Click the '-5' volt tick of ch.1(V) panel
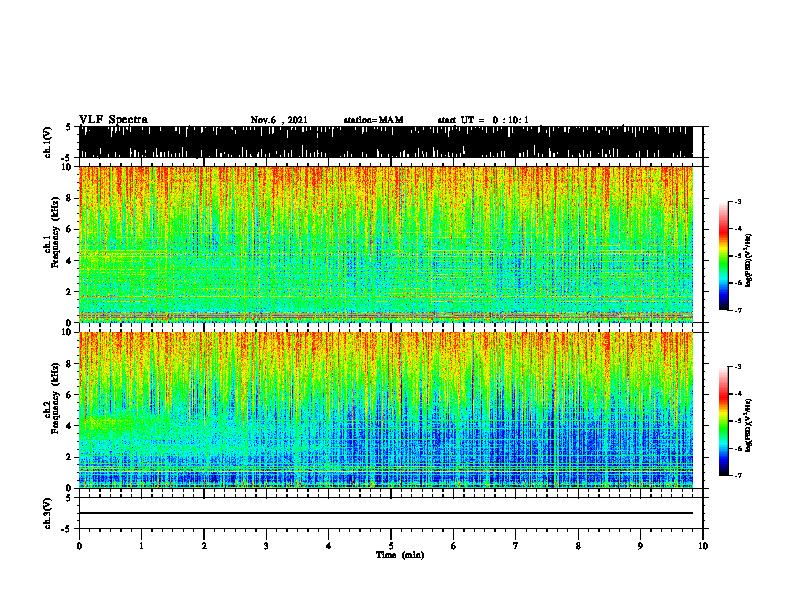 point(67,158)
